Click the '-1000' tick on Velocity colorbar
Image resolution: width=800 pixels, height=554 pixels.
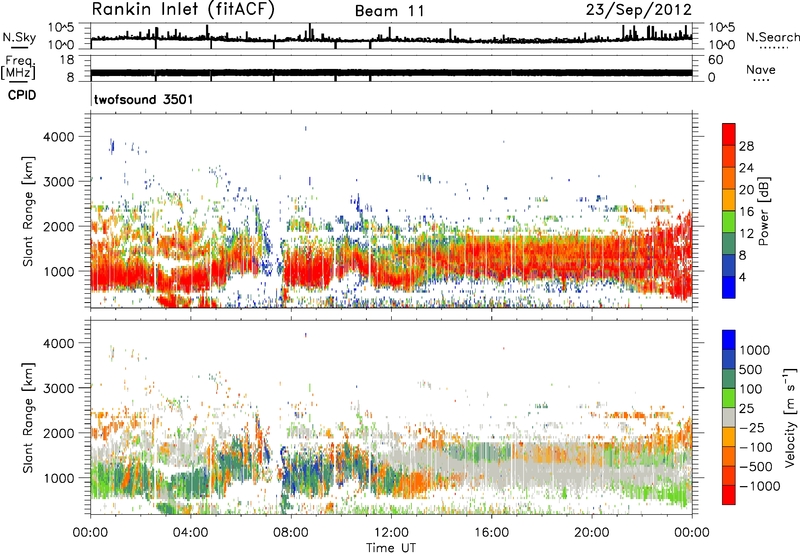click(759, 486)
